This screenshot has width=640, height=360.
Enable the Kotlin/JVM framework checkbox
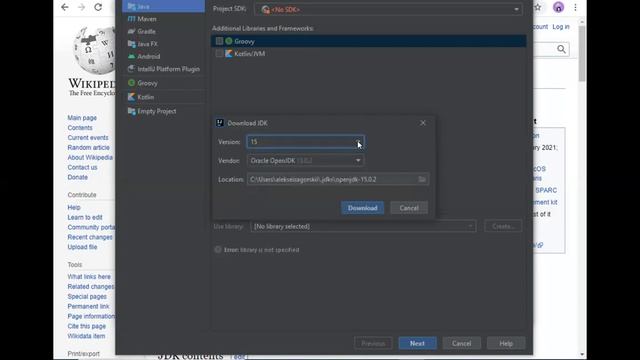pos(219,53)
